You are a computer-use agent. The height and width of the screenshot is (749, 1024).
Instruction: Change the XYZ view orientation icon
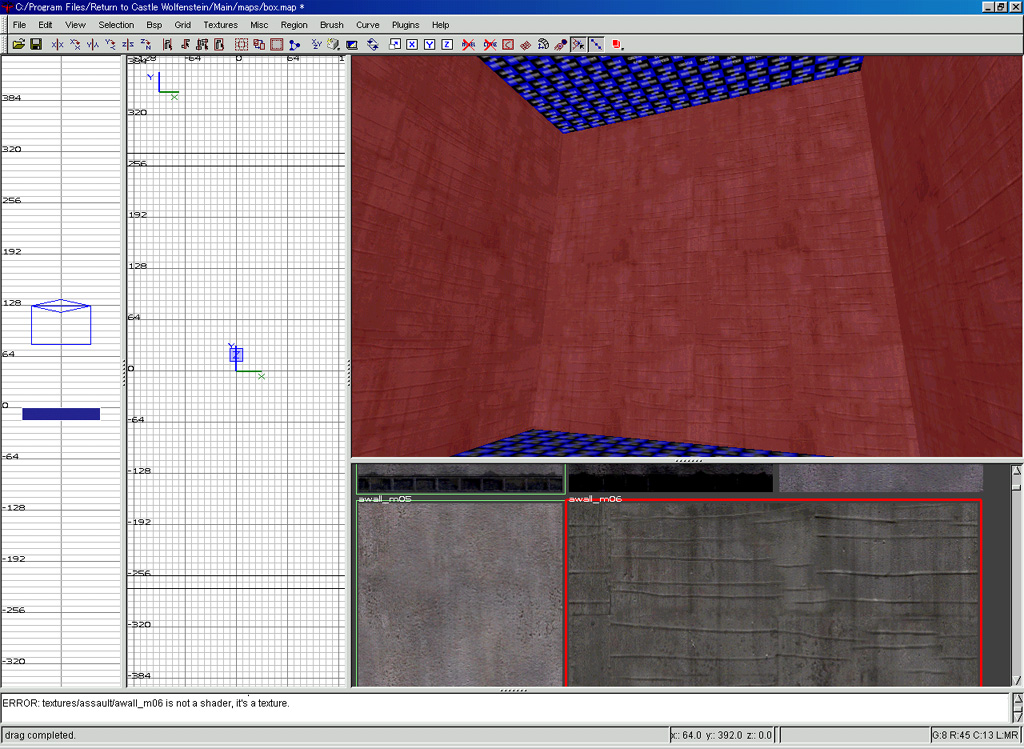click(317, 44)
